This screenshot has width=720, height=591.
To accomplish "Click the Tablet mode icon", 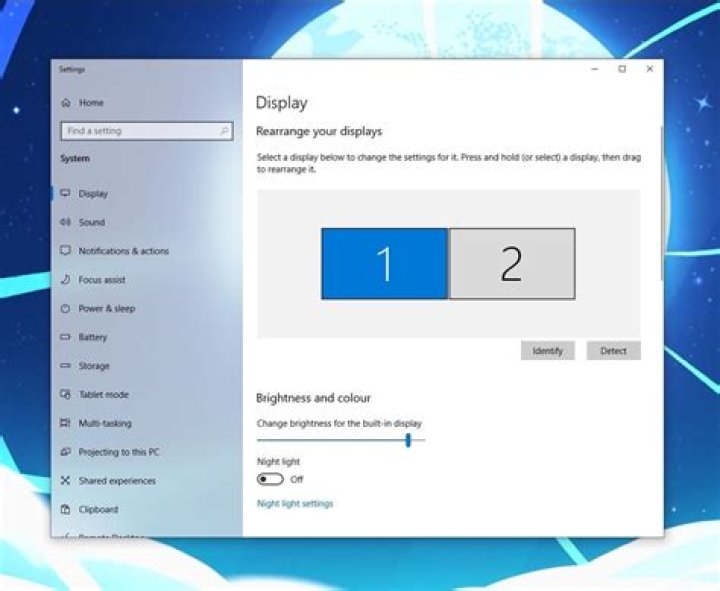I will click(66, 394).
